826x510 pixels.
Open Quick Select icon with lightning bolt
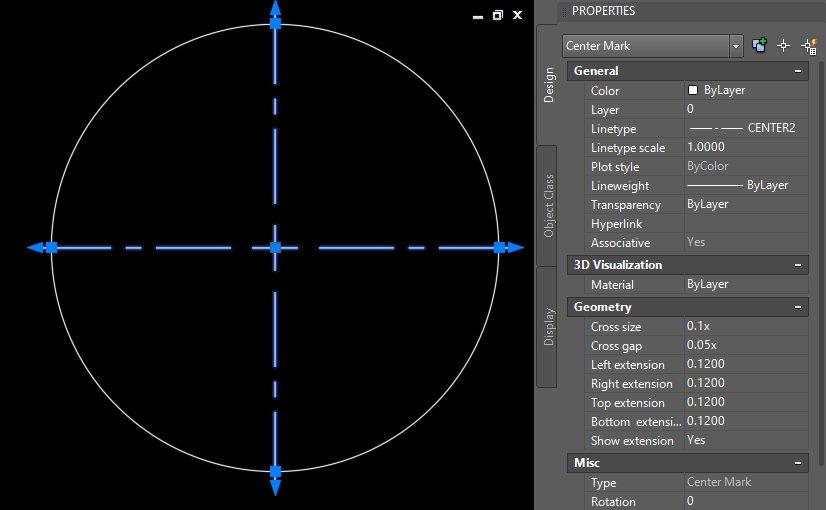[x=809, y=46]
